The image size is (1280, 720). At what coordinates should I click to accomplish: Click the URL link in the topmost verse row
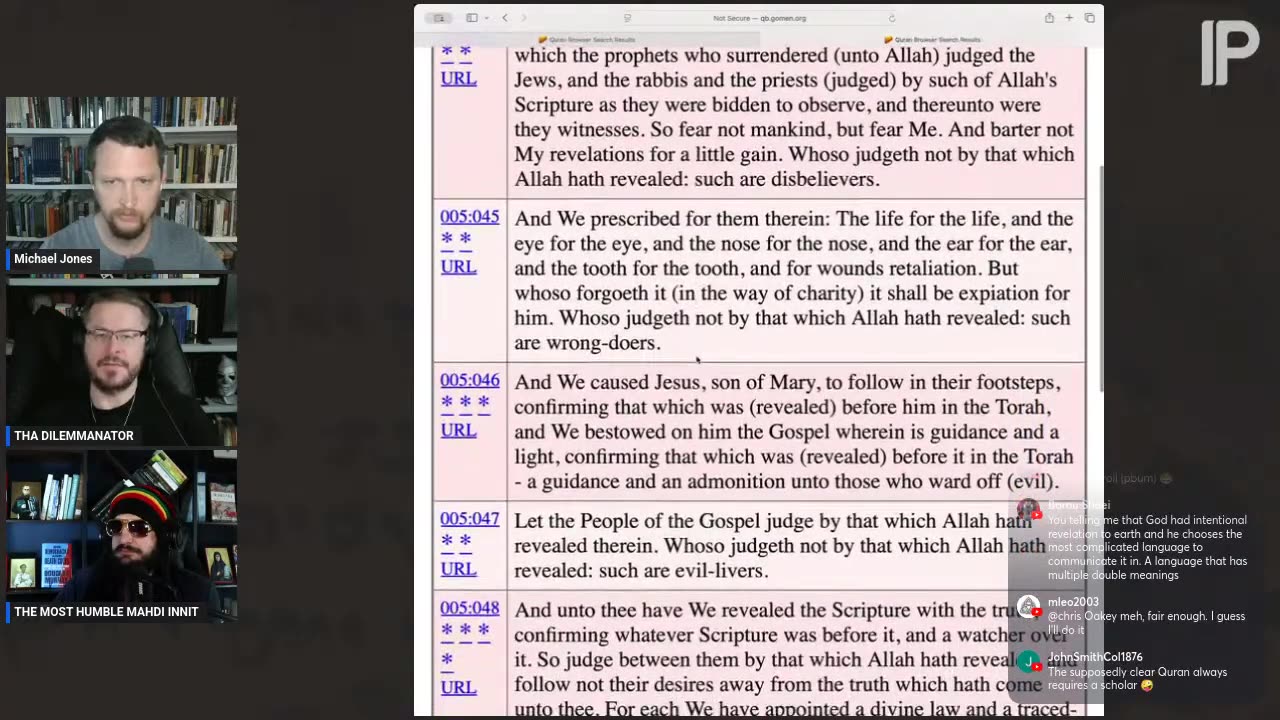click(458, 78)
